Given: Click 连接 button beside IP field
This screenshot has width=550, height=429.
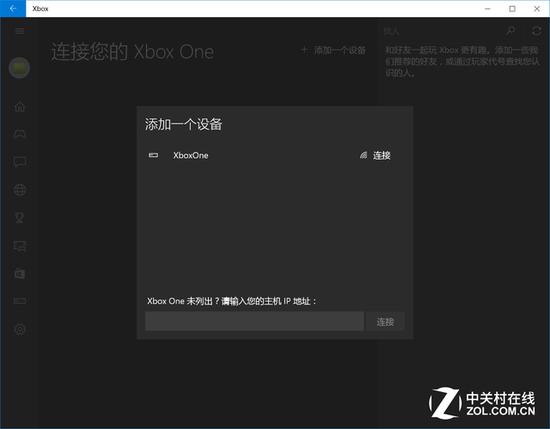Looking at the screenshot, I should (385, 321).
